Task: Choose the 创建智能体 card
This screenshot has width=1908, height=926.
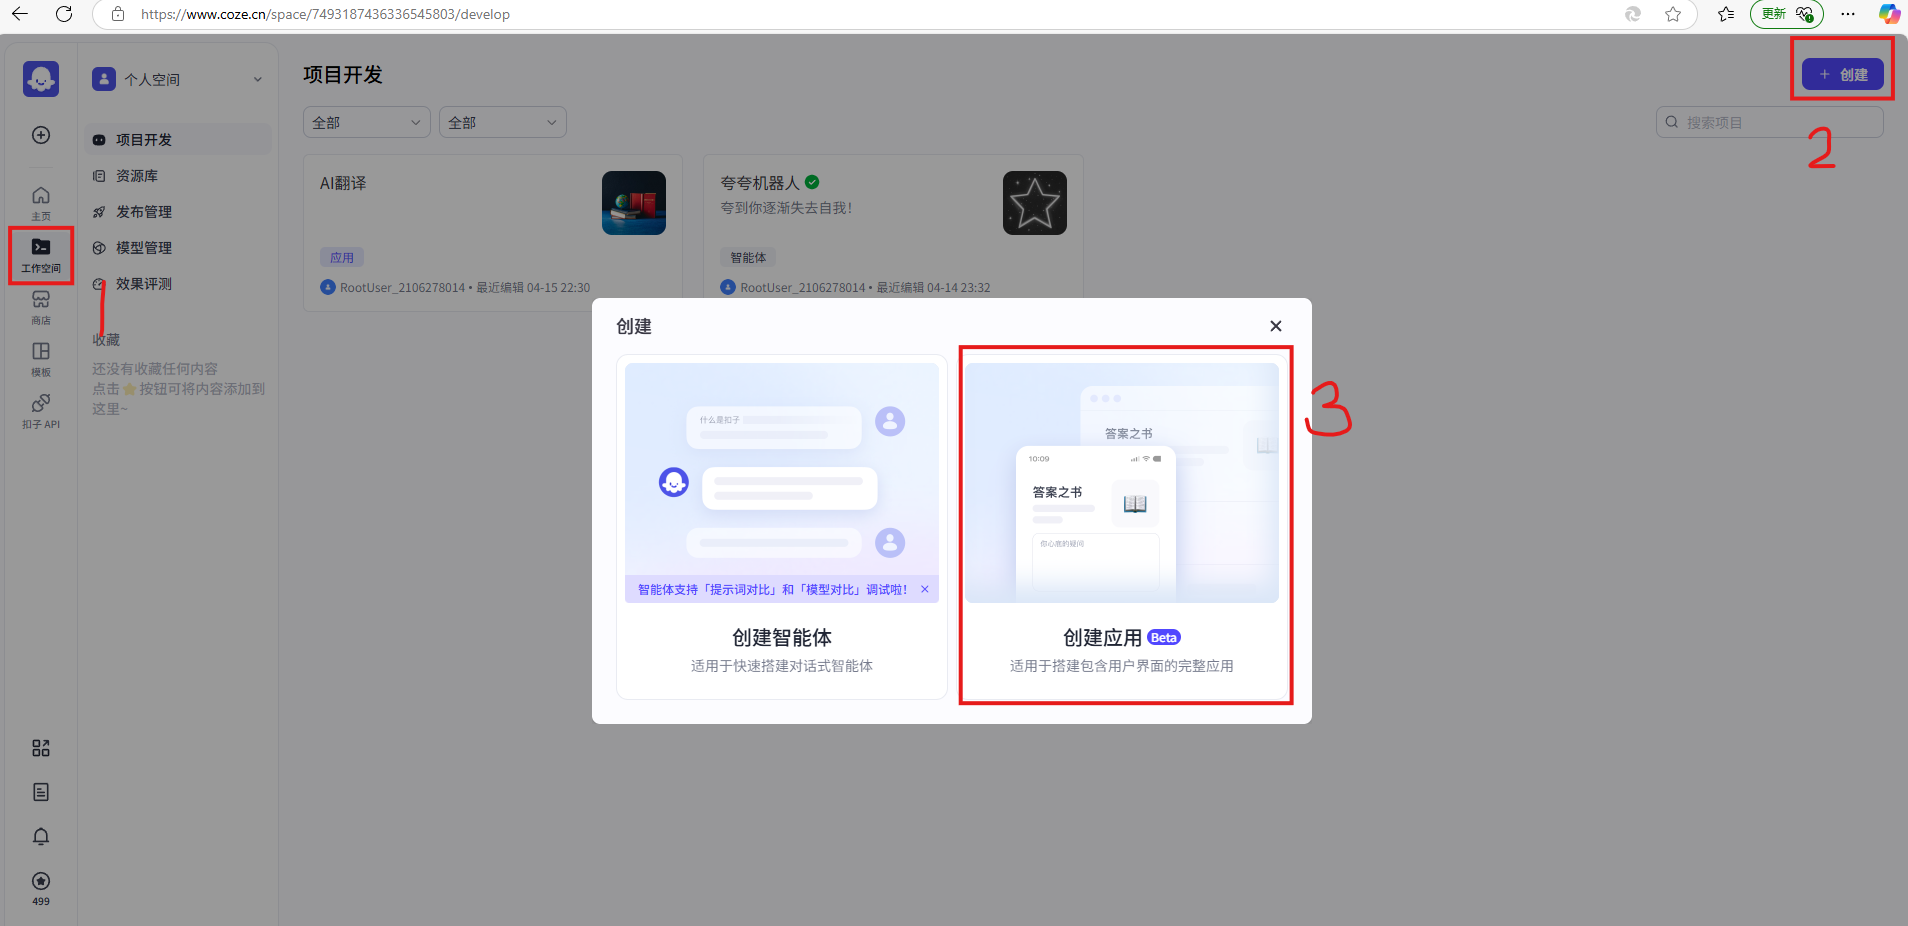Action: tap(782, 527)
